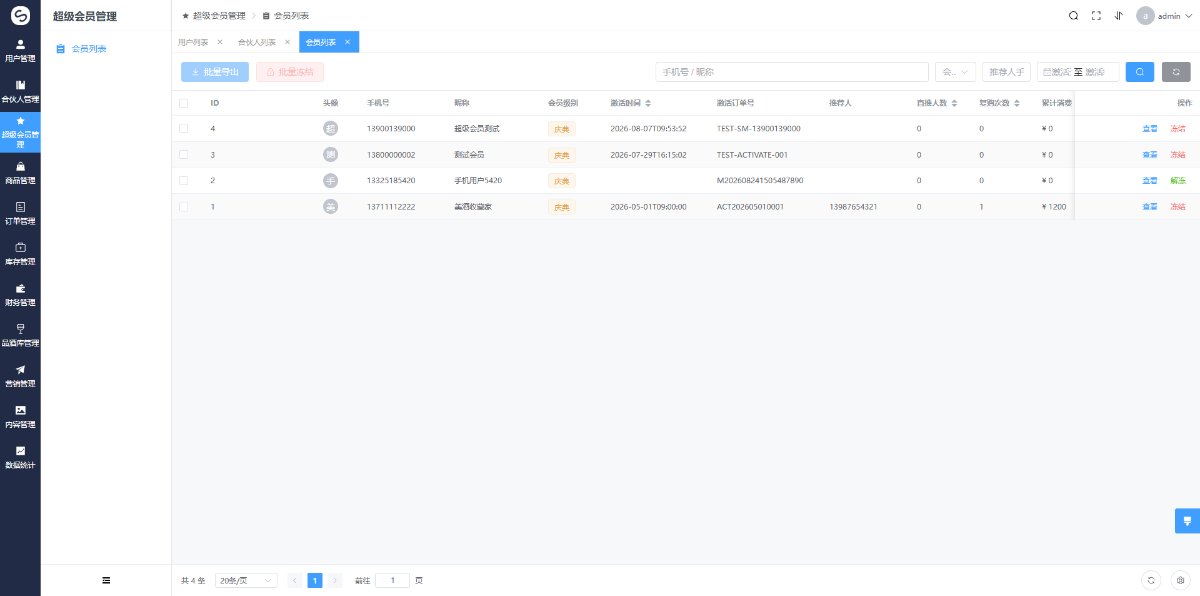Collapse the submenu via hamburger icon
This screenshot has width=1200, height=596.
tap(106, 580)
